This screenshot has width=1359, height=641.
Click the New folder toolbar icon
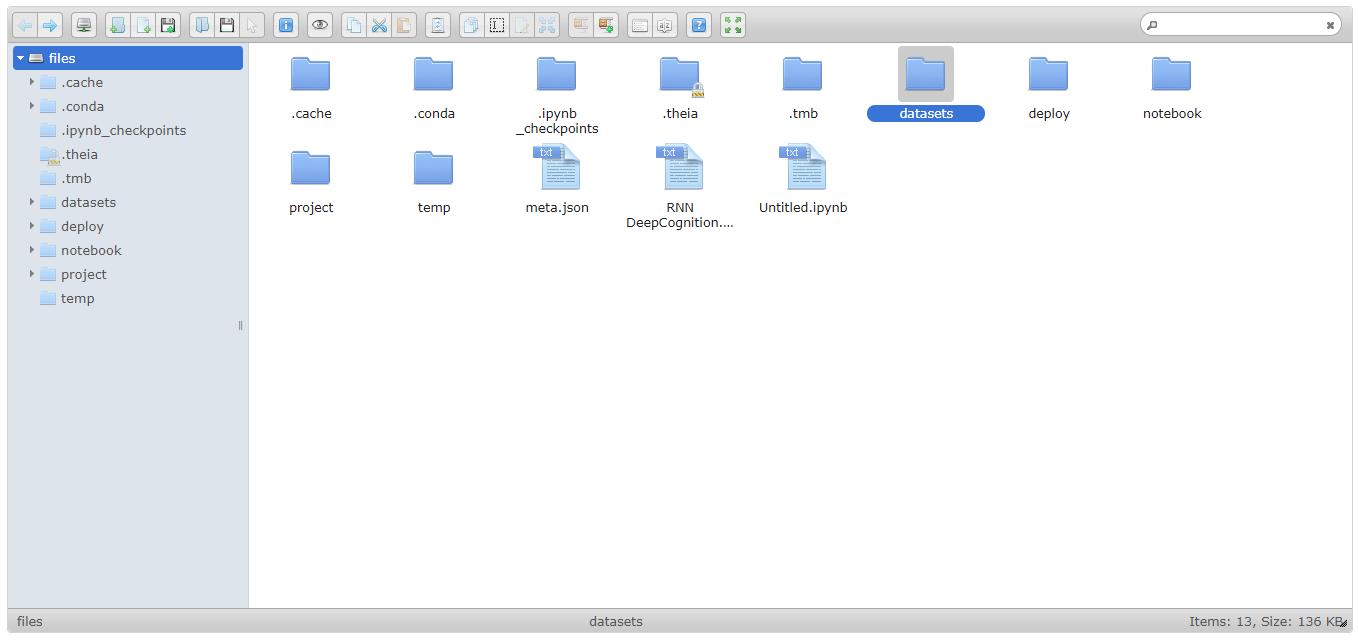point(117,25)
